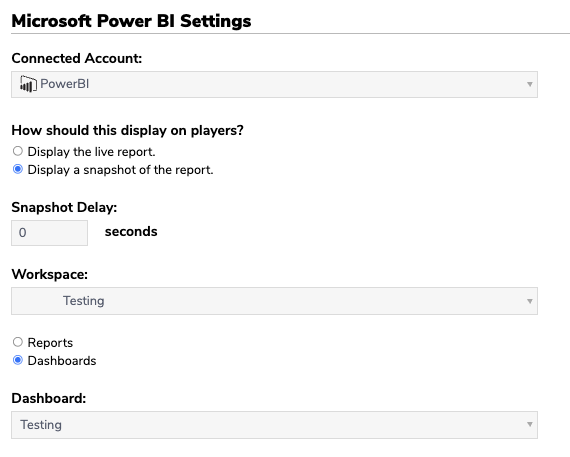The width and height of the screenshot is (570, 457).
Task: Click into the Snapshot Delay input field
Action: tap(49, 233)
